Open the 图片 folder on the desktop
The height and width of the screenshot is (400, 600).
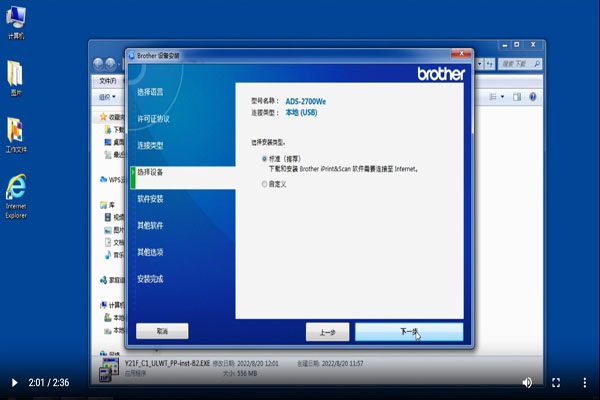(15, 78)
